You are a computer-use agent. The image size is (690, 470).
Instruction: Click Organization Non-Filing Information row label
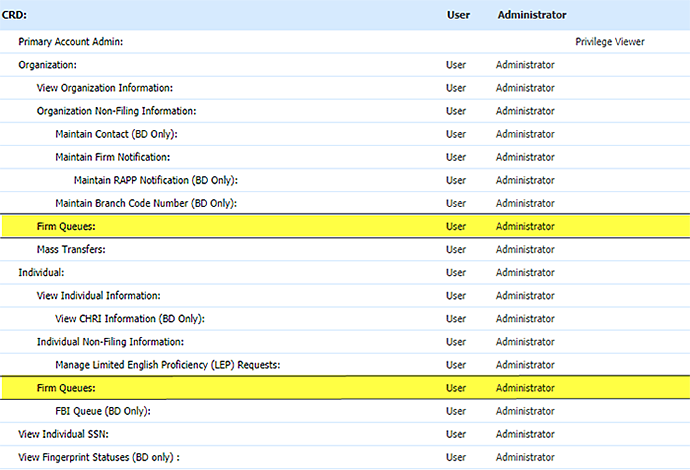coord(116,111)
